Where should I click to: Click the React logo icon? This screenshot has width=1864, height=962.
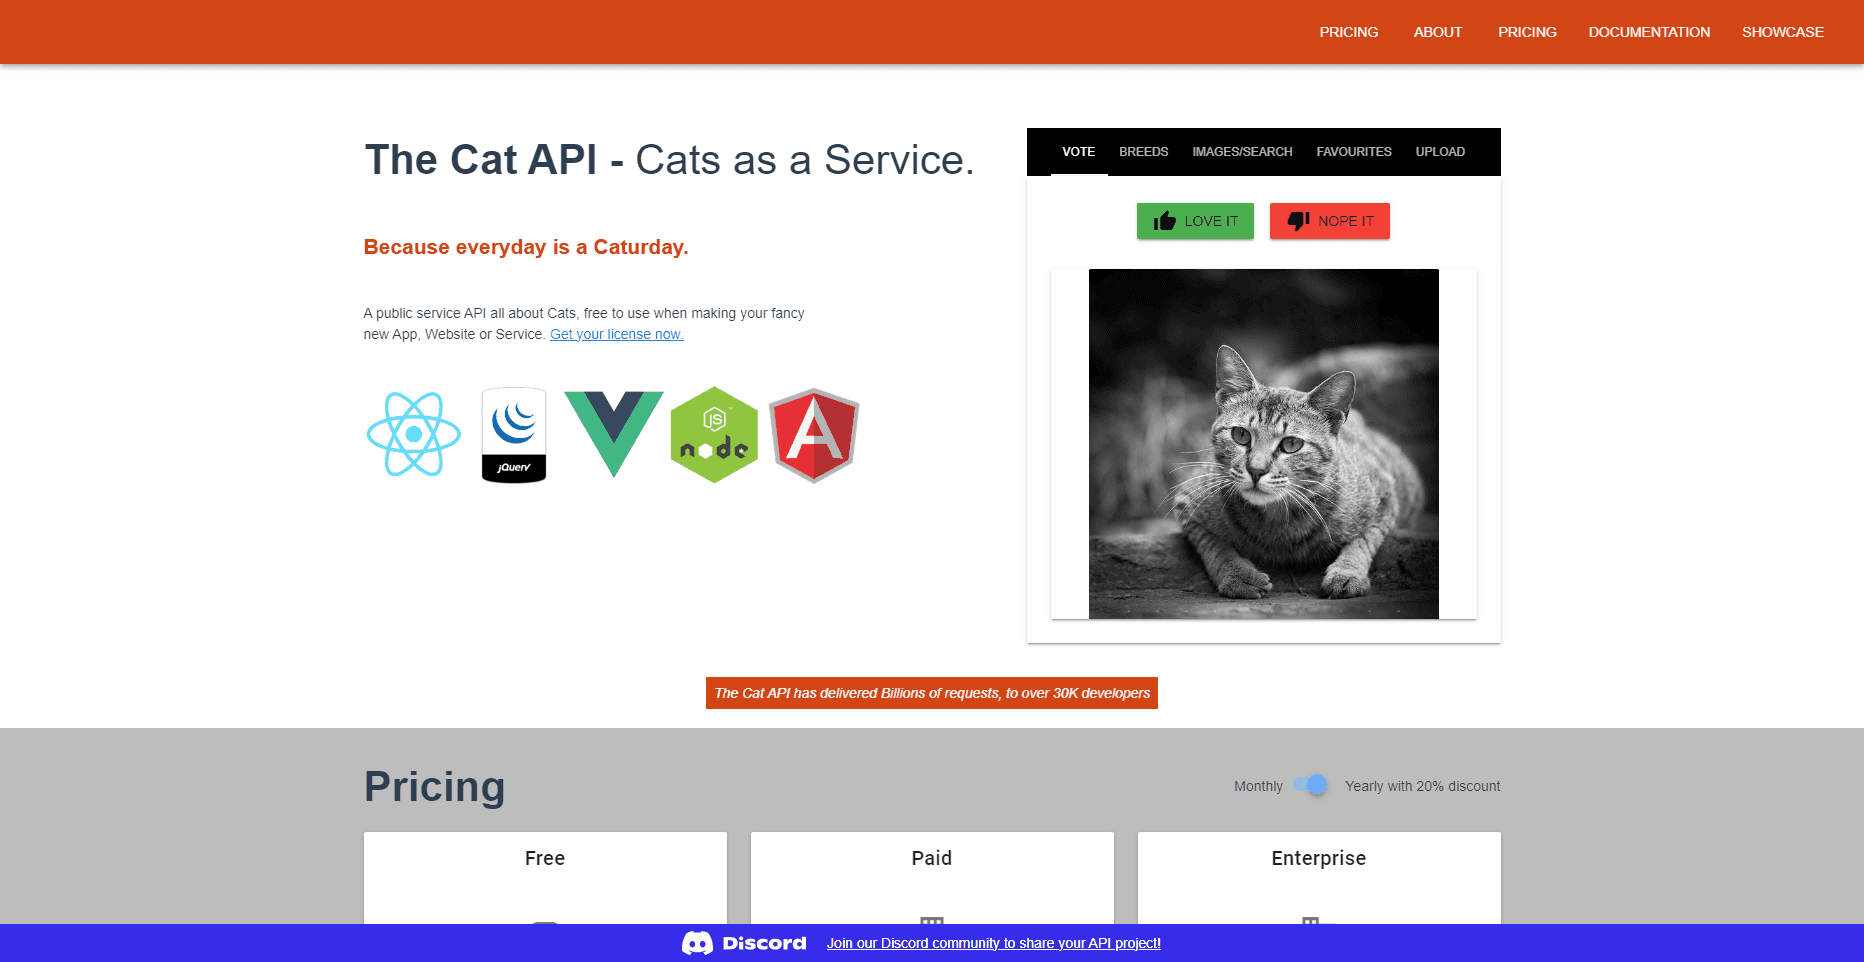tap(413, 434)
